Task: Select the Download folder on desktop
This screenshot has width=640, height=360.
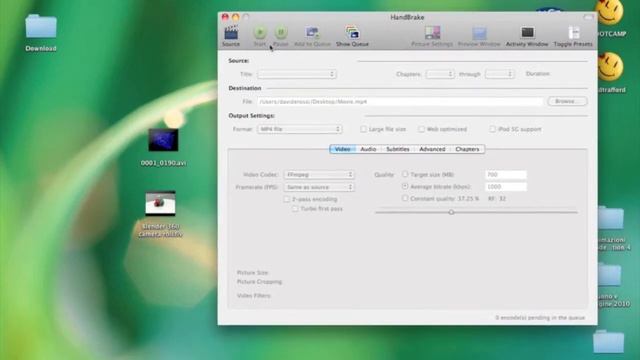Action: [41, 27]
